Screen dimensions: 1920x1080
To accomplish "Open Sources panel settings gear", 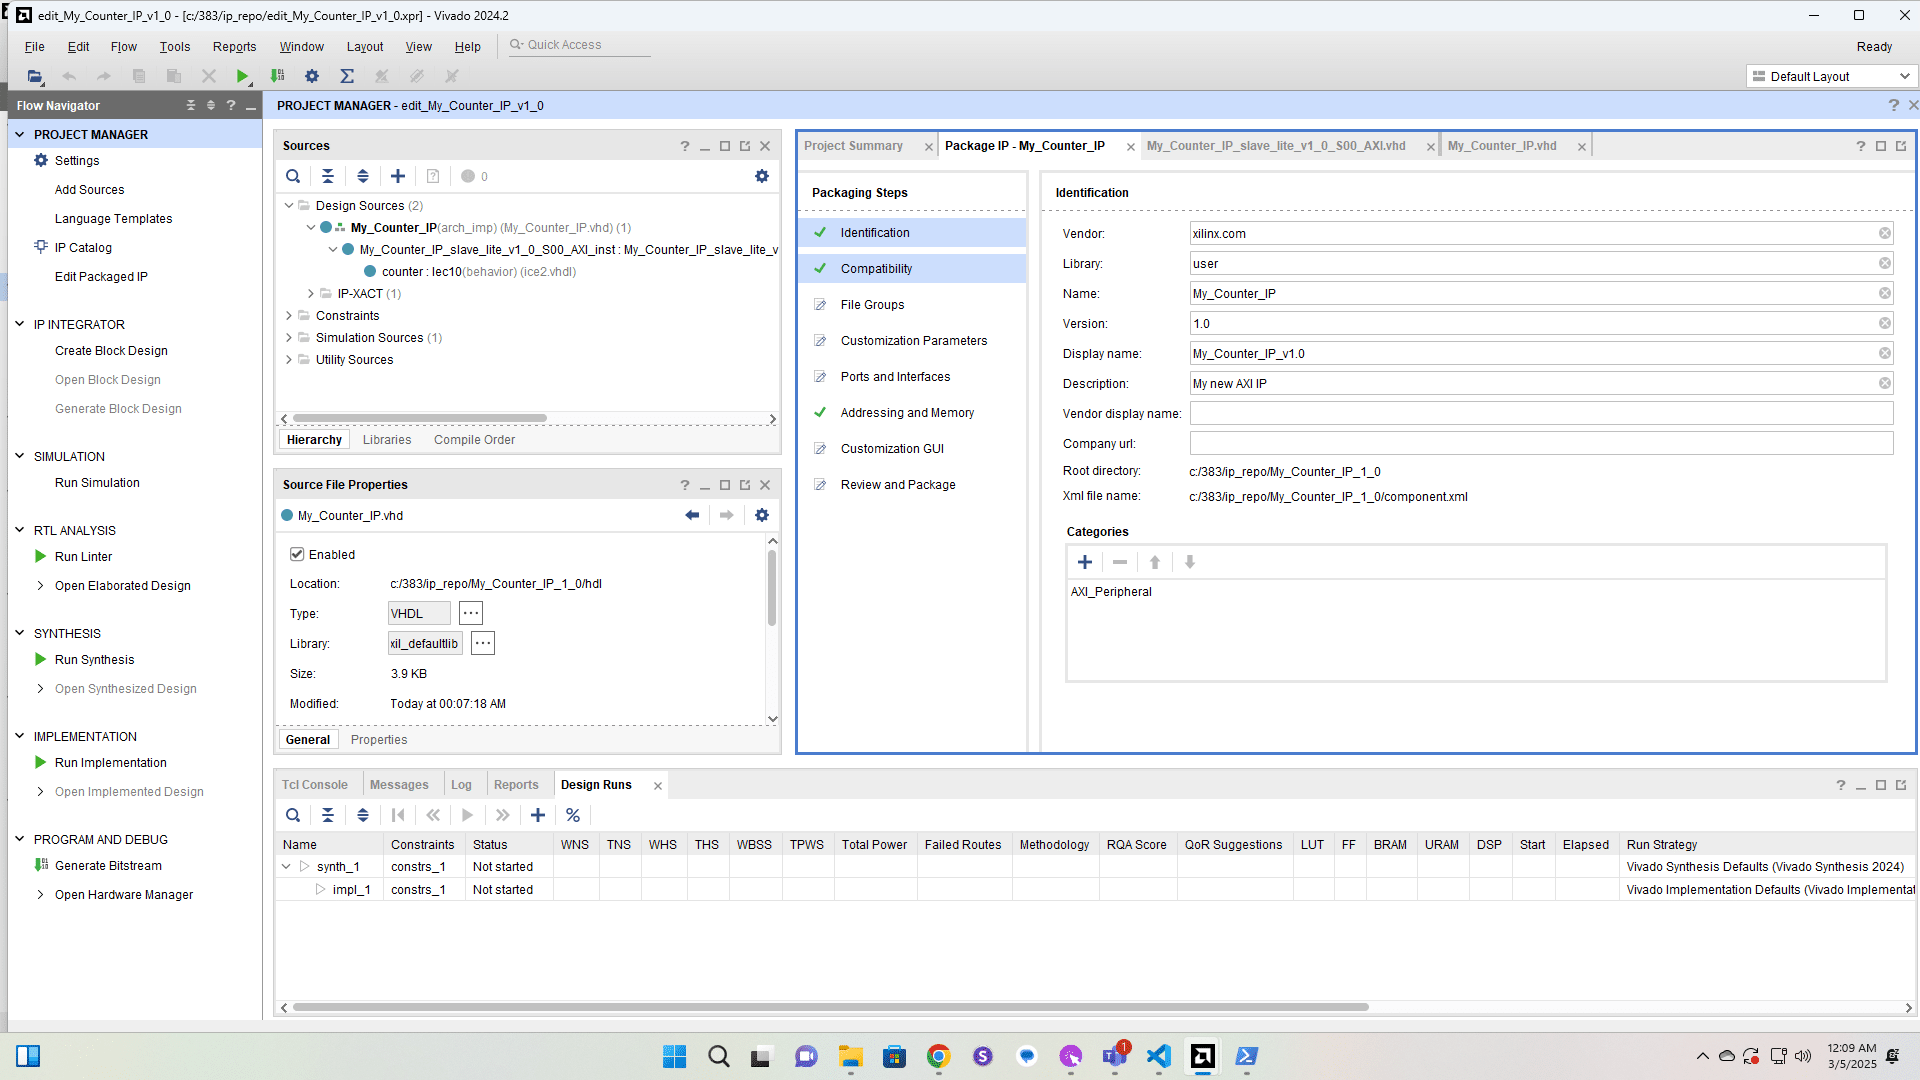I will [762, 176].
